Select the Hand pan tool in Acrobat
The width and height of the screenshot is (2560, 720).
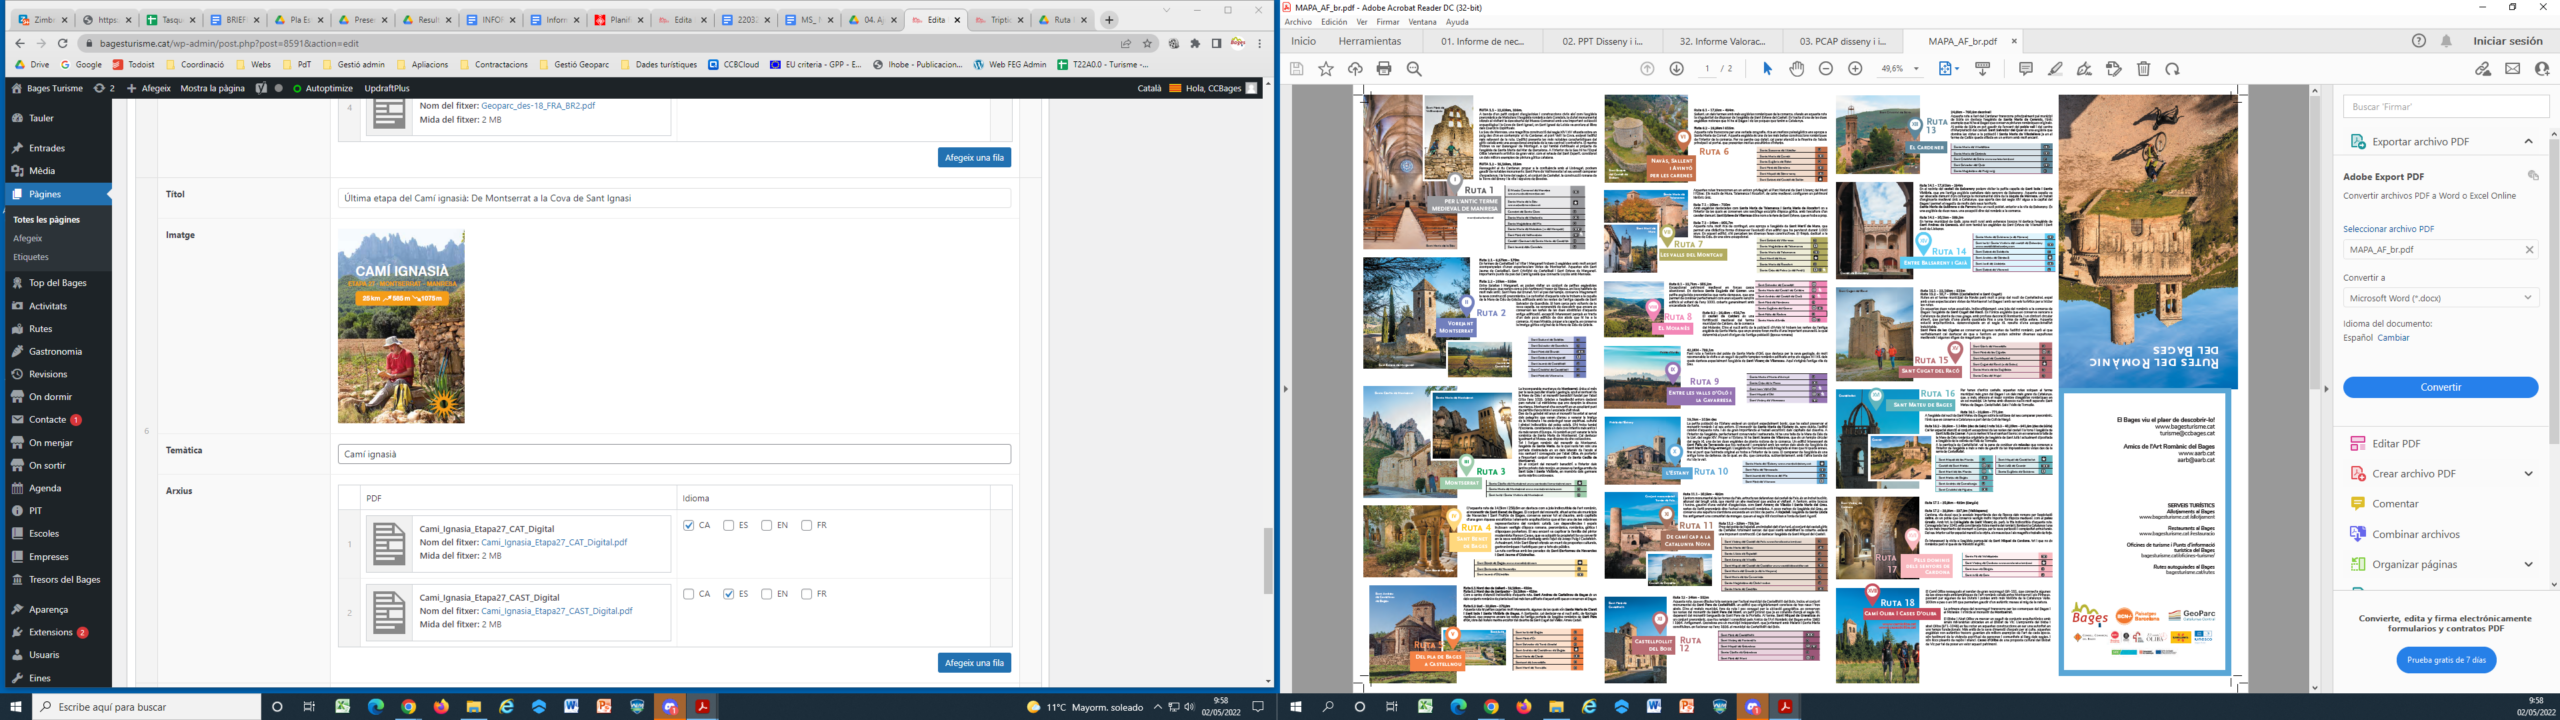[1797, 69]
